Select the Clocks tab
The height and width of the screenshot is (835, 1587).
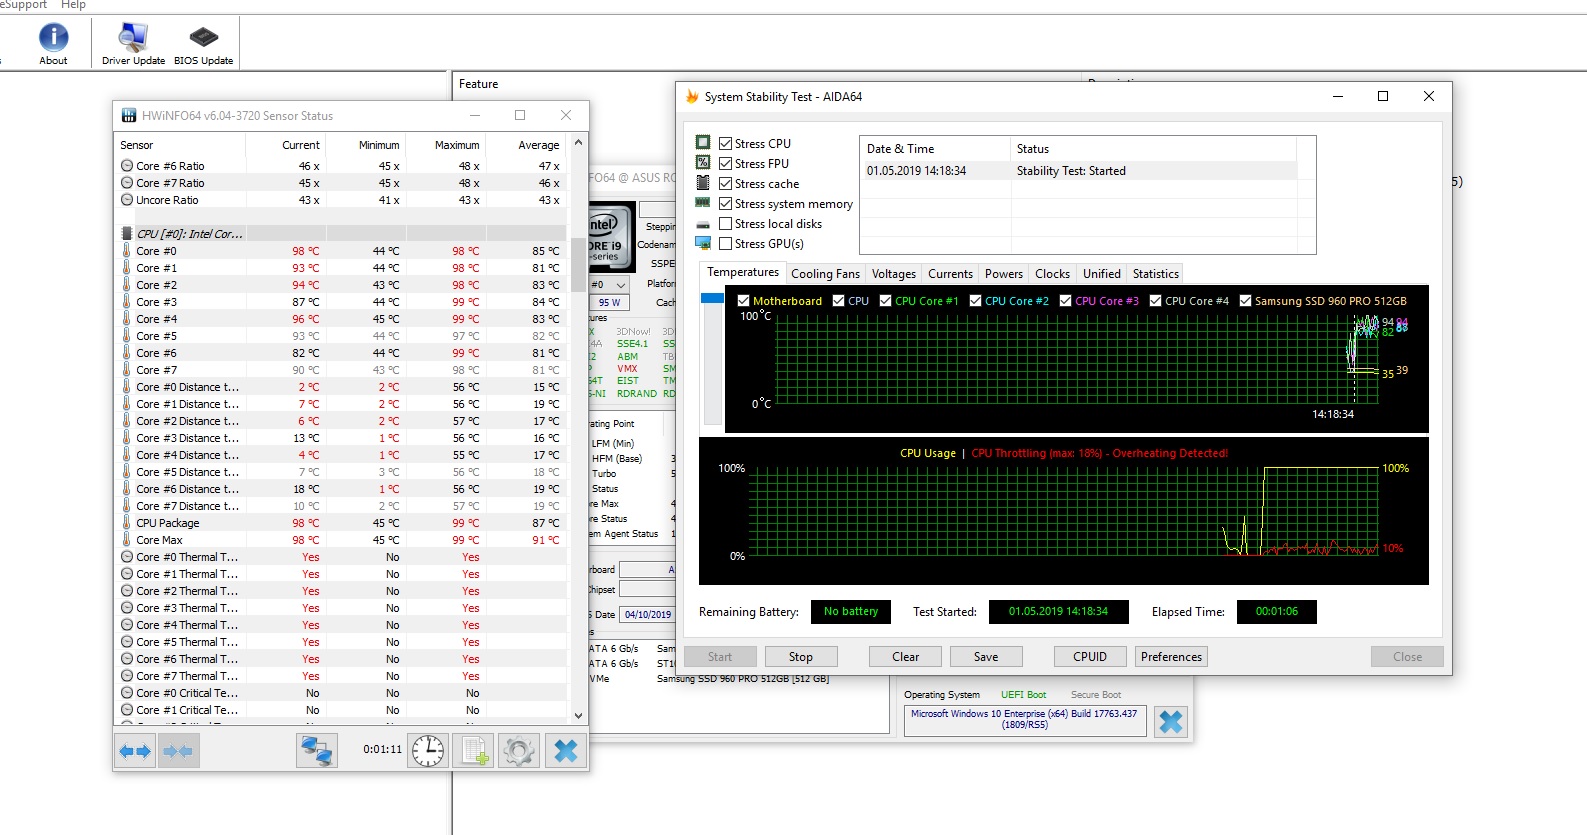(1052, 274)
